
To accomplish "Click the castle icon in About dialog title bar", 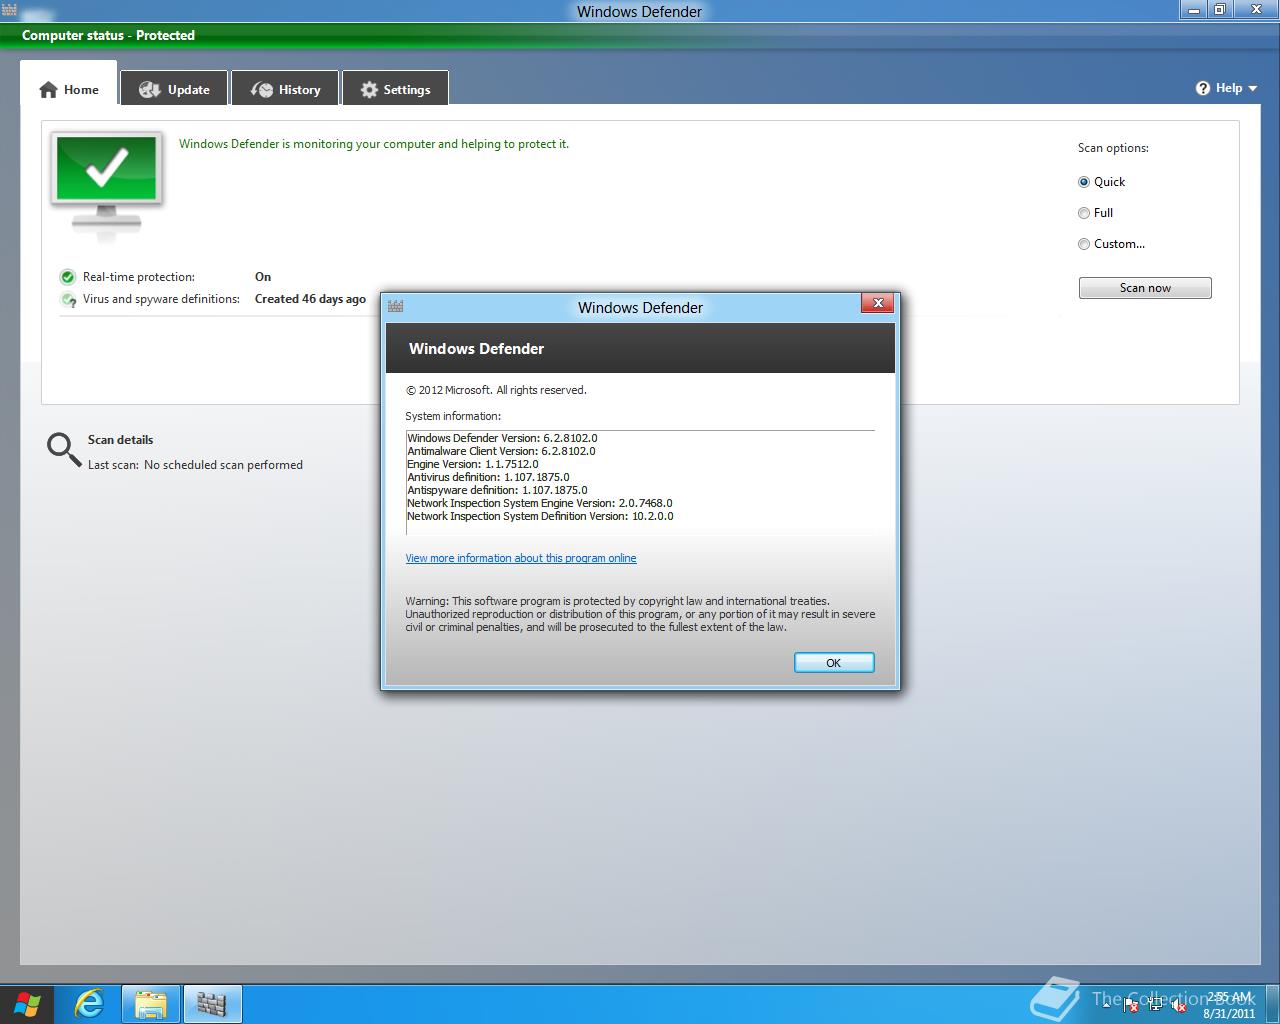I will coord(396,307).
